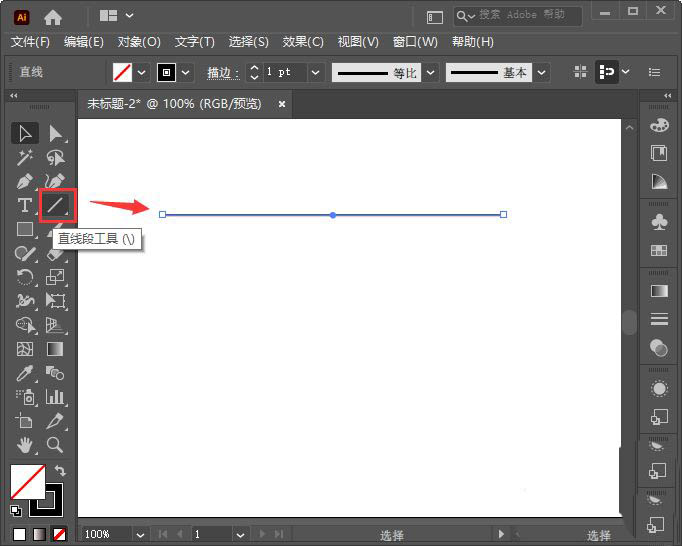The image size is (682, 546).
Task: Select the Pen tool
Action: click(x=25, y=181)
